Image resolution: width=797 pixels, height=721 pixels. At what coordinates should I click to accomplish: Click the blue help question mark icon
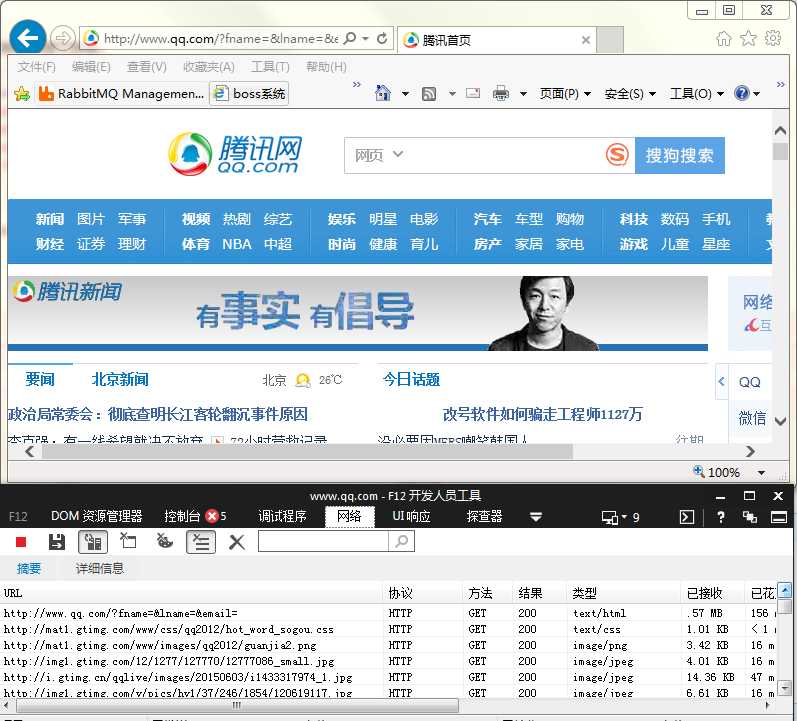742,93
